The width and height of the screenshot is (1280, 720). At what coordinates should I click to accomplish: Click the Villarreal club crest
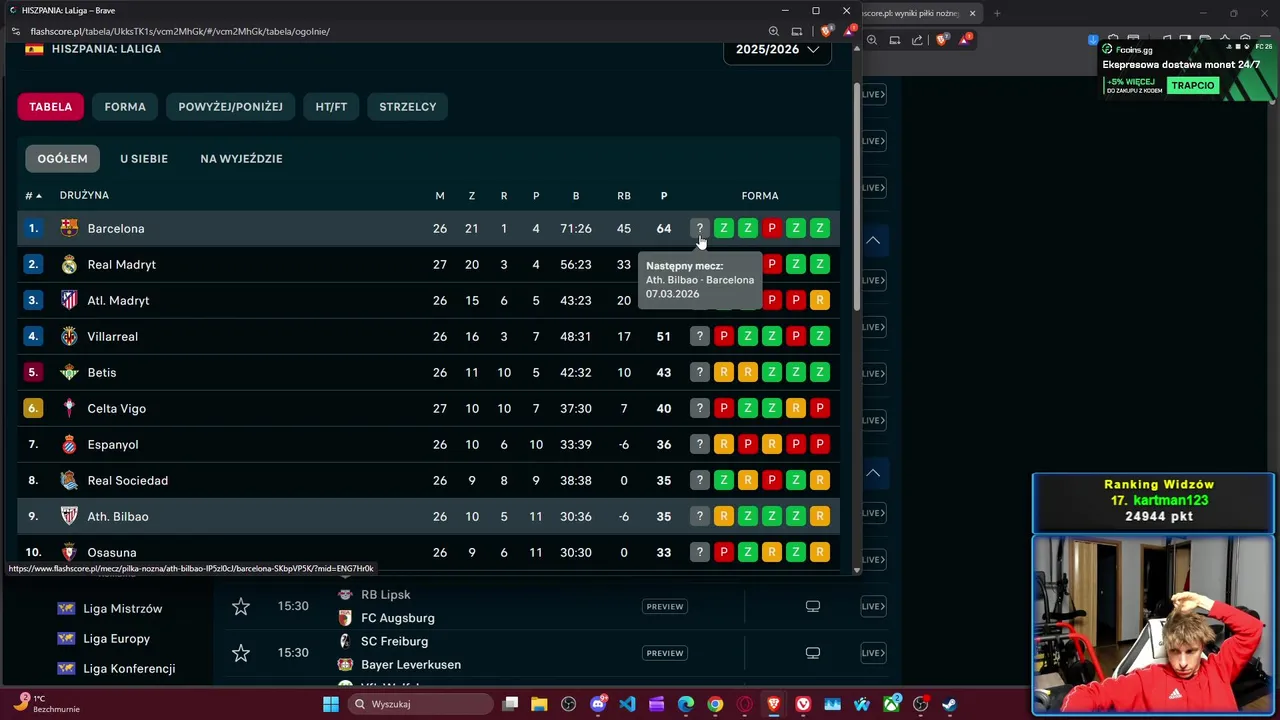pos(69,336)
